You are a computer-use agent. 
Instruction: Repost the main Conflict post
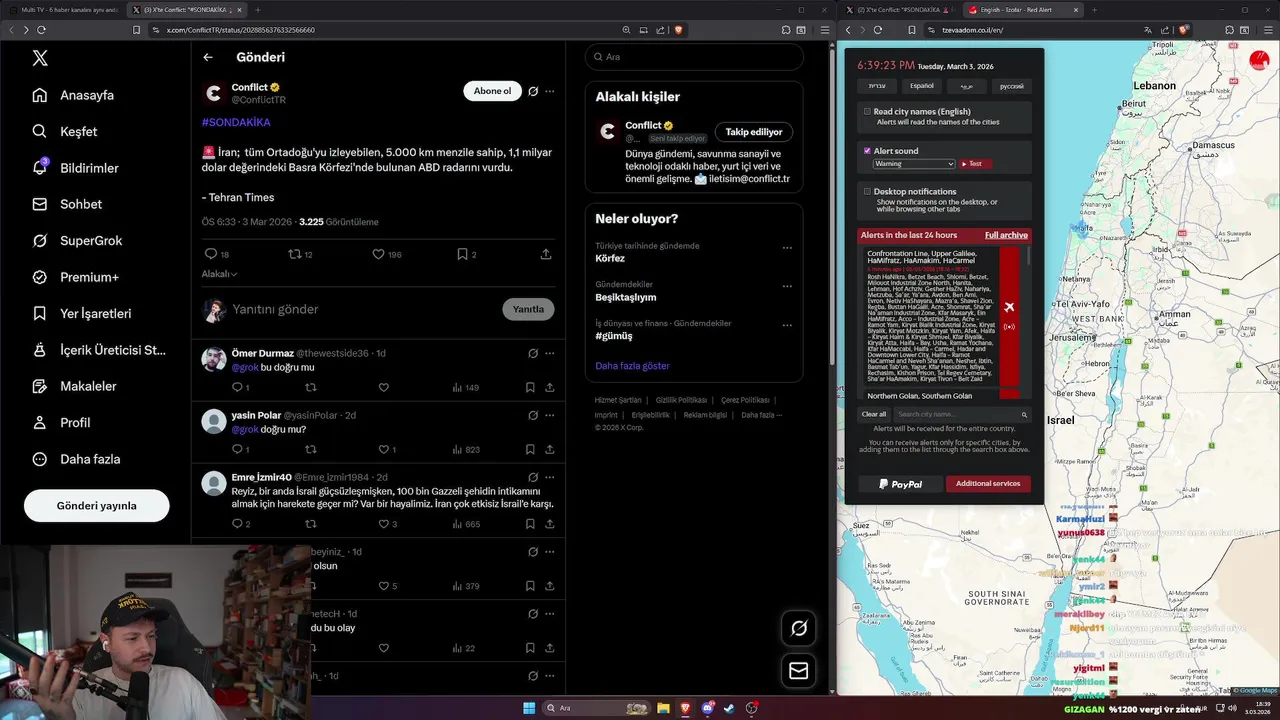tap(295, 254)
